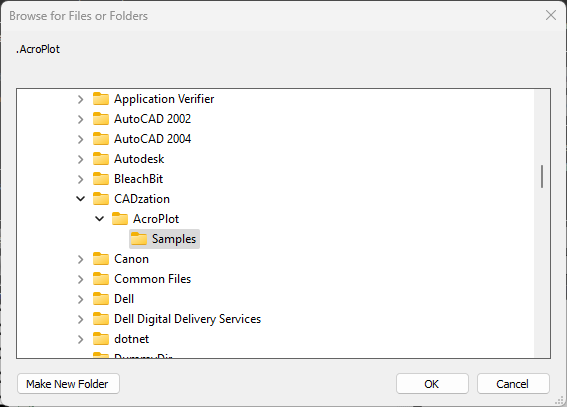Expand Dell Digital Delivery Services node
The image size is (567, 407).
(x=81, y=319)
